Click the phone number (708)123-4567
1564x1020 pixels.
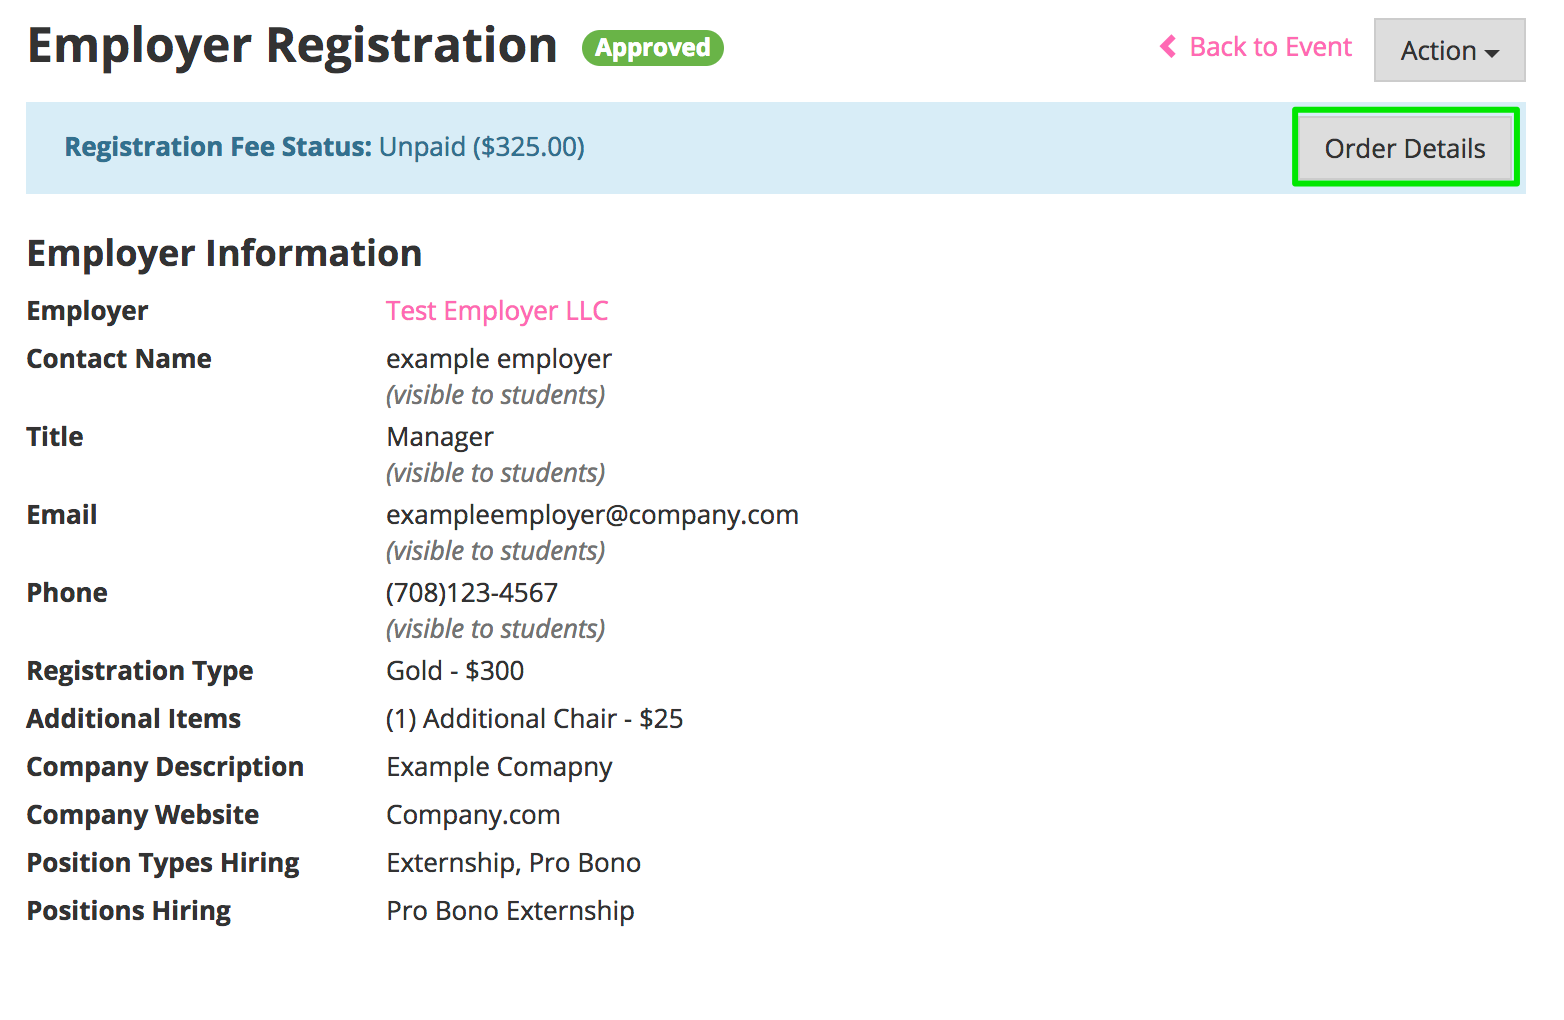[x=472, y=593]
